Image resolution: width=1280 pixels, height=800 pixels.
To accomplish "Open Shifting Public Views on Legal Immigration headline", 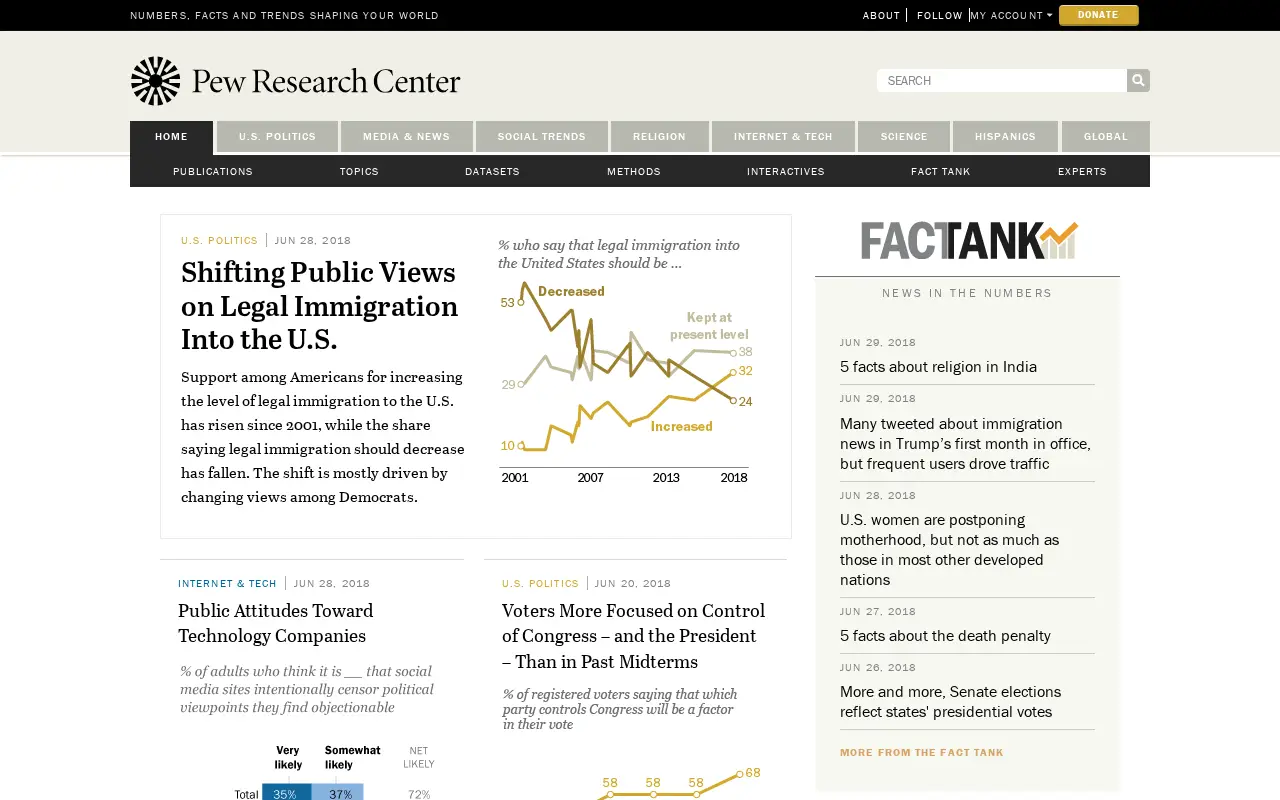I will pos(320,305).
